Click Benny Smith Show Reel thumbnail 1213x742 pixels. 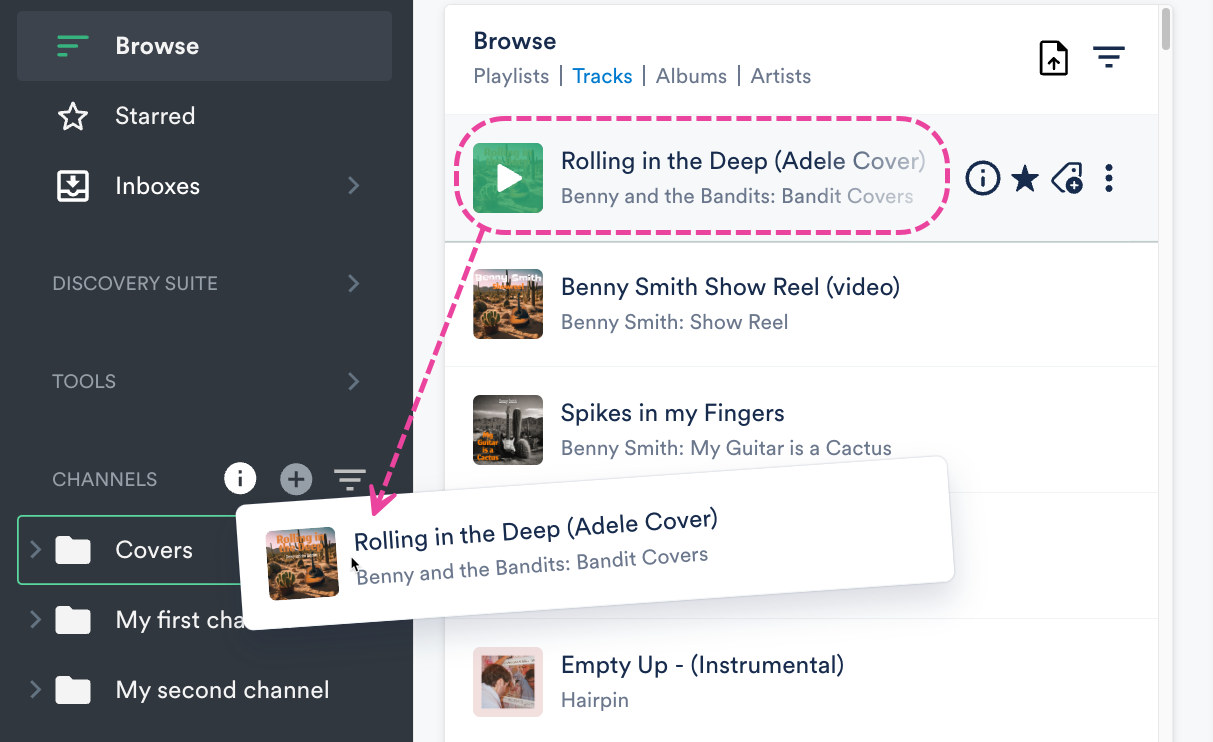(x=508, y=304)
